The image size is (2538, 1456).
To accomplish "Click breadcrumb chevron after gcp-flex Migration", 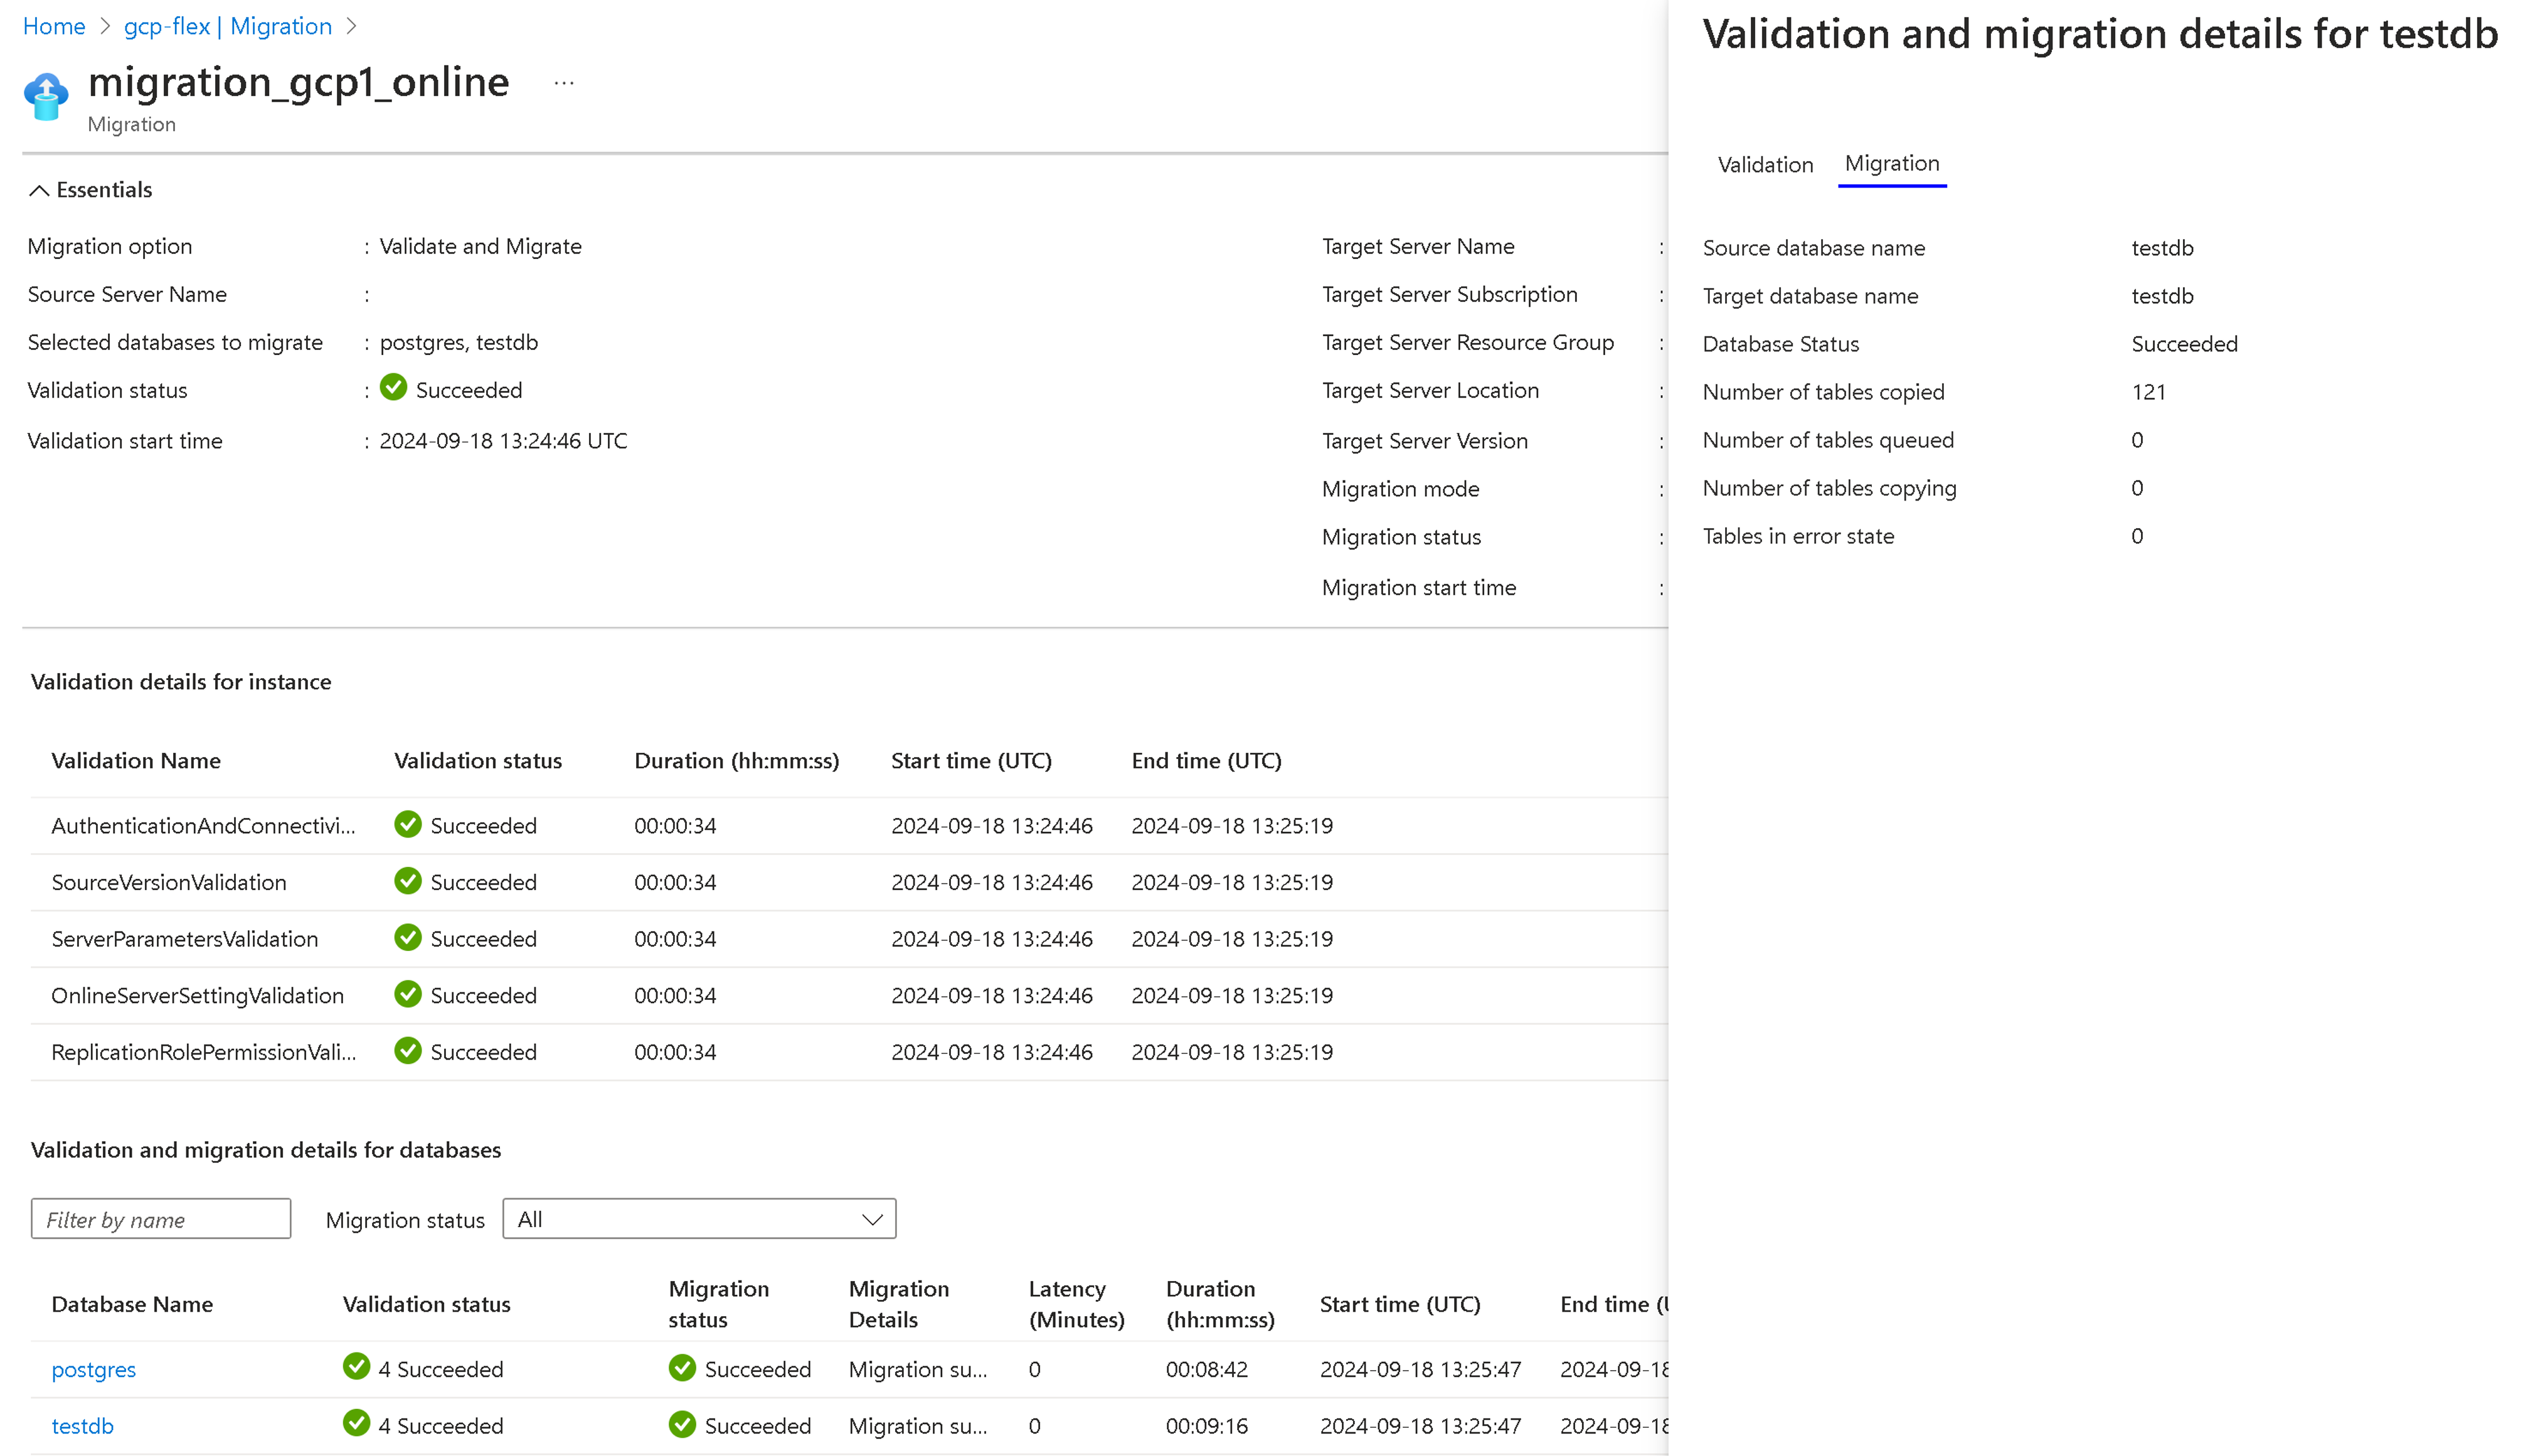I will [351, 27].
